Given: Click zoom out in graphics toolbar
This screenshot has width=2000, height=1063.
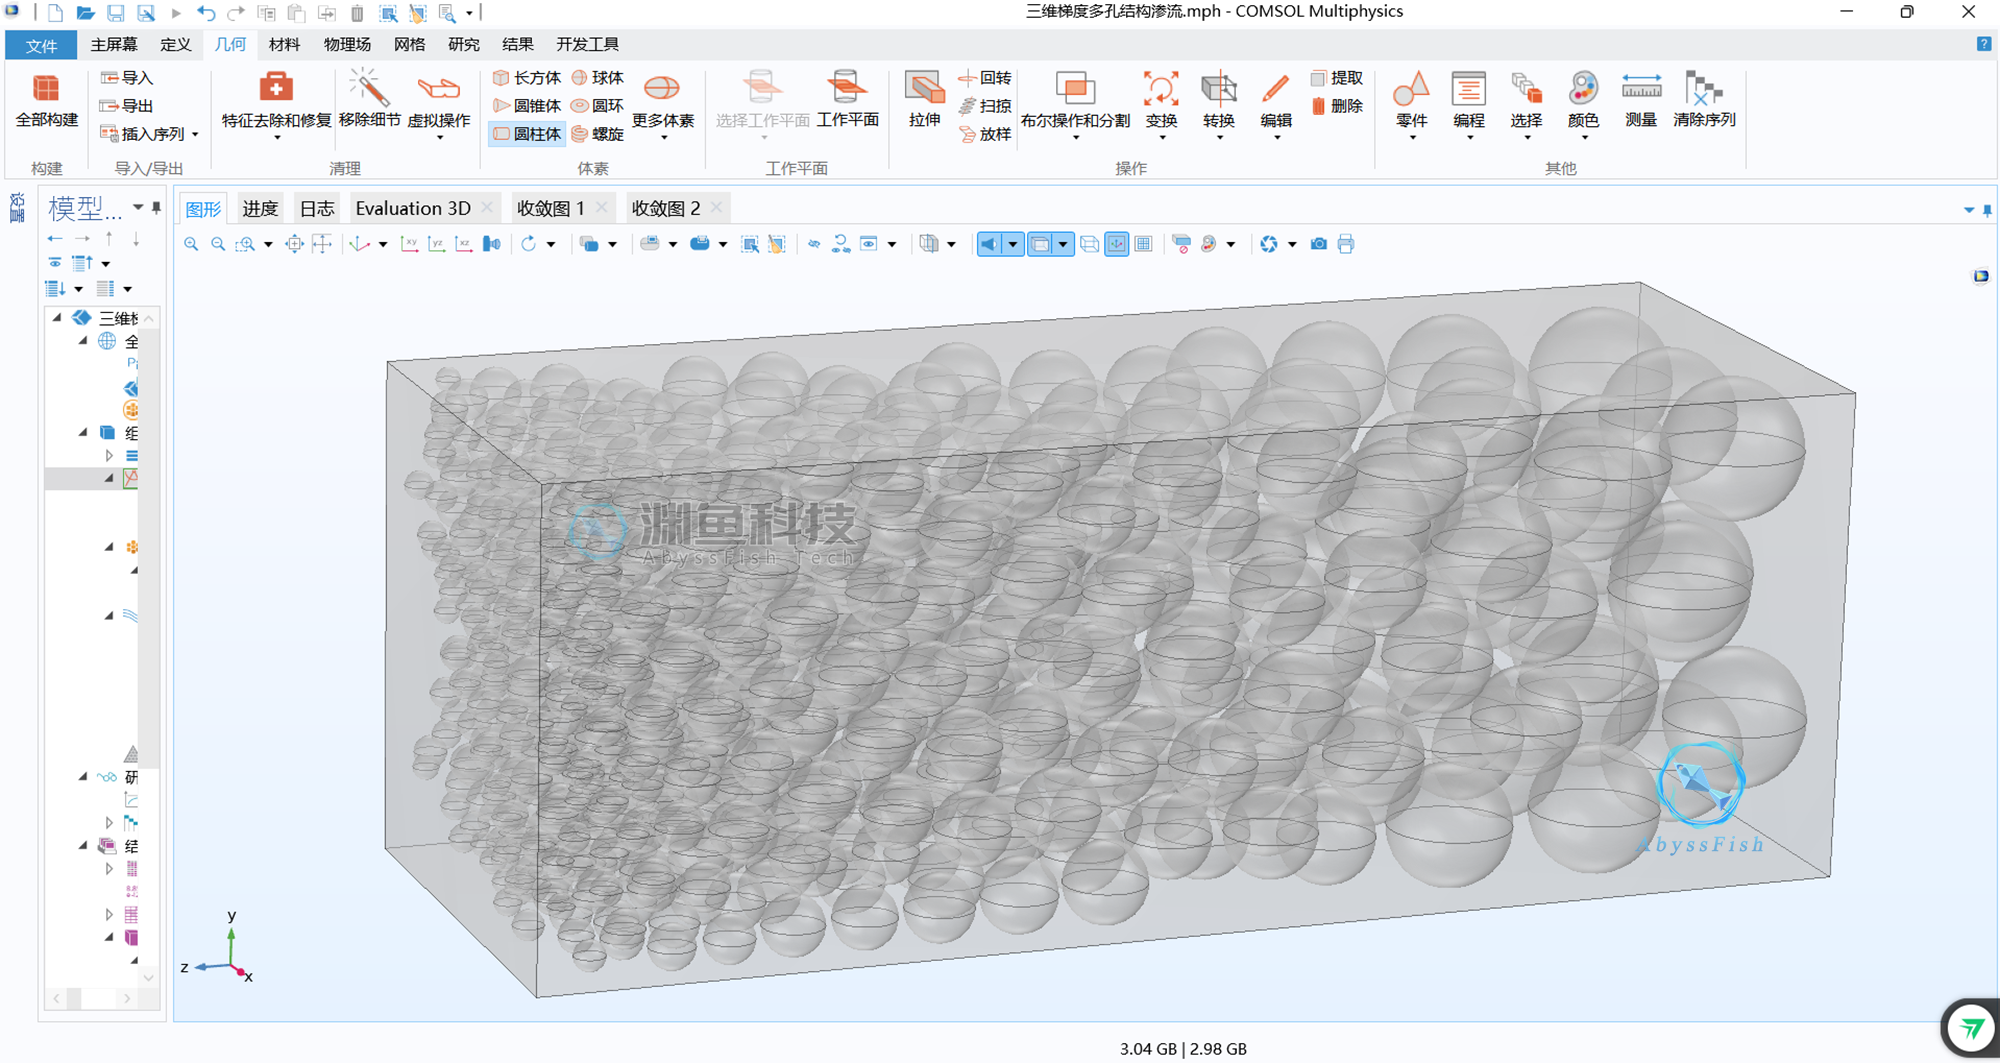Looking at the screenshot, I should pos(218,244).
